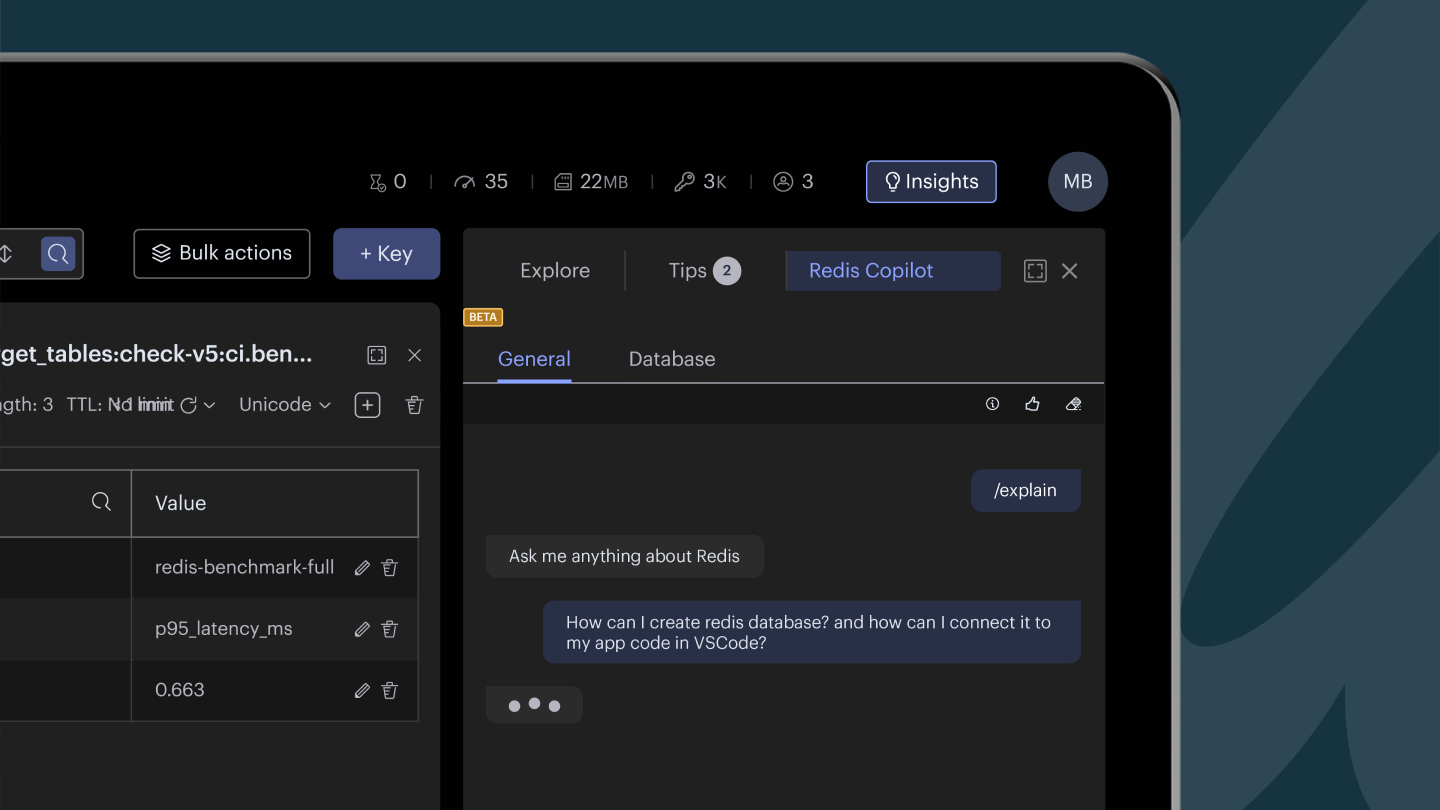The height and width of the screenshot is (810, 1440).
Task: Click the 'How can I create redis database' message
Action: click(812, 632)
